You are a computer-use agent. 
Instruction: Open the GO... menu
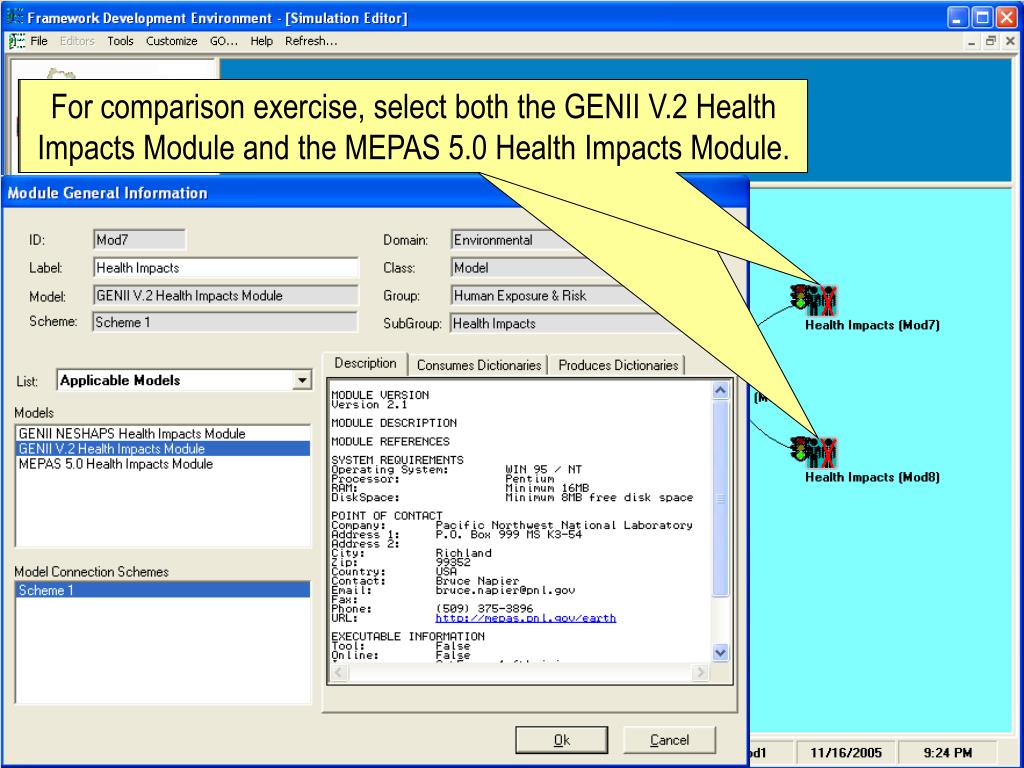(x=224, y=41)
